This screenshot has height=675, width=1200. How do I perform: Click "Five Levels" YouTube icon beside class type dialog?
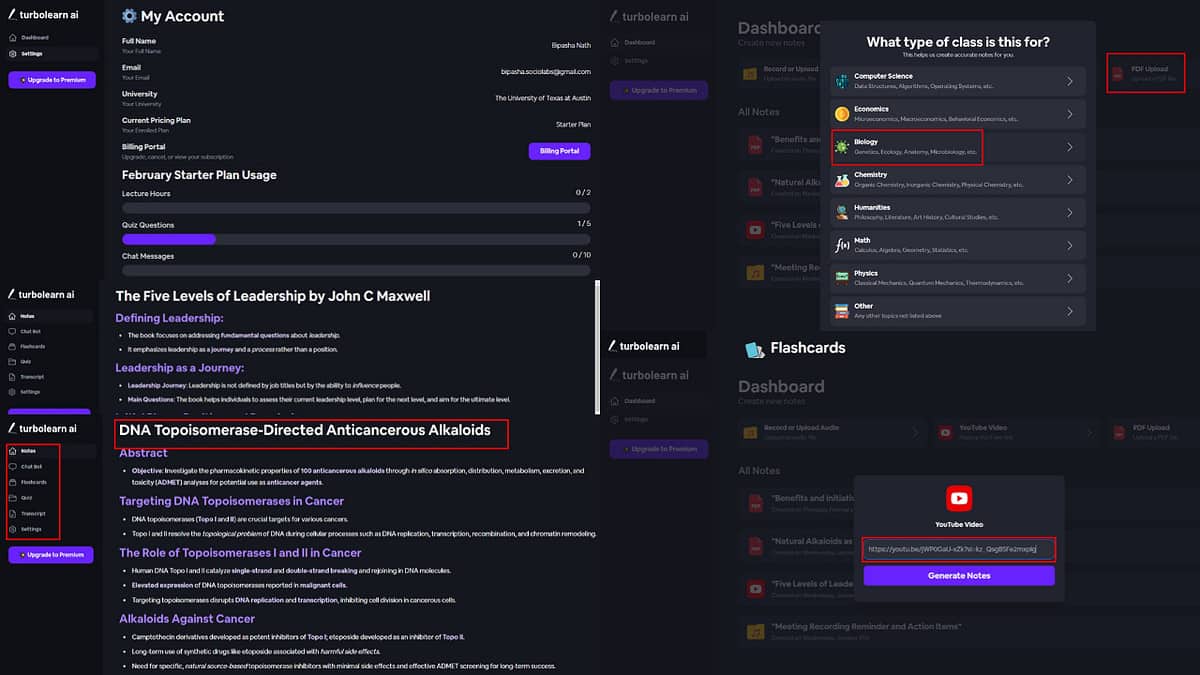(756, 230)
